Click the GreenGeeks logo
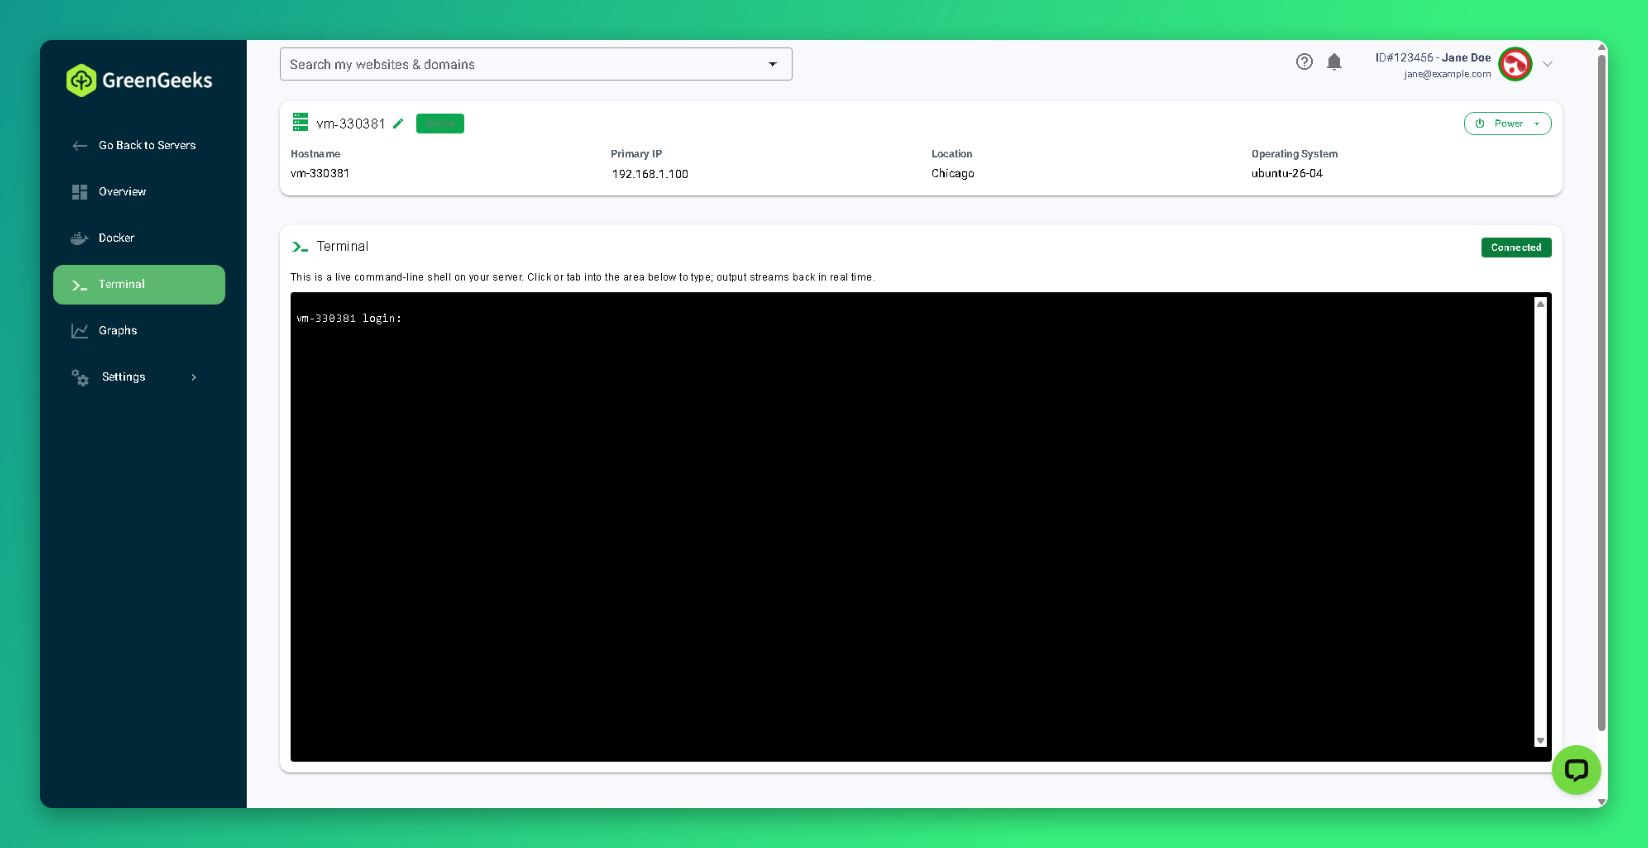The width and height of the screenshot is (1648, 848). click(x=139, y=80)
